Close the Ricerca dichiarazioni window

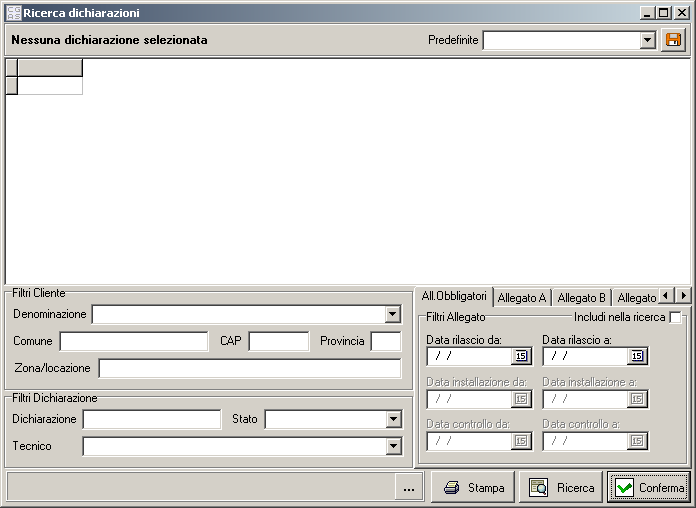coord(681,13)
